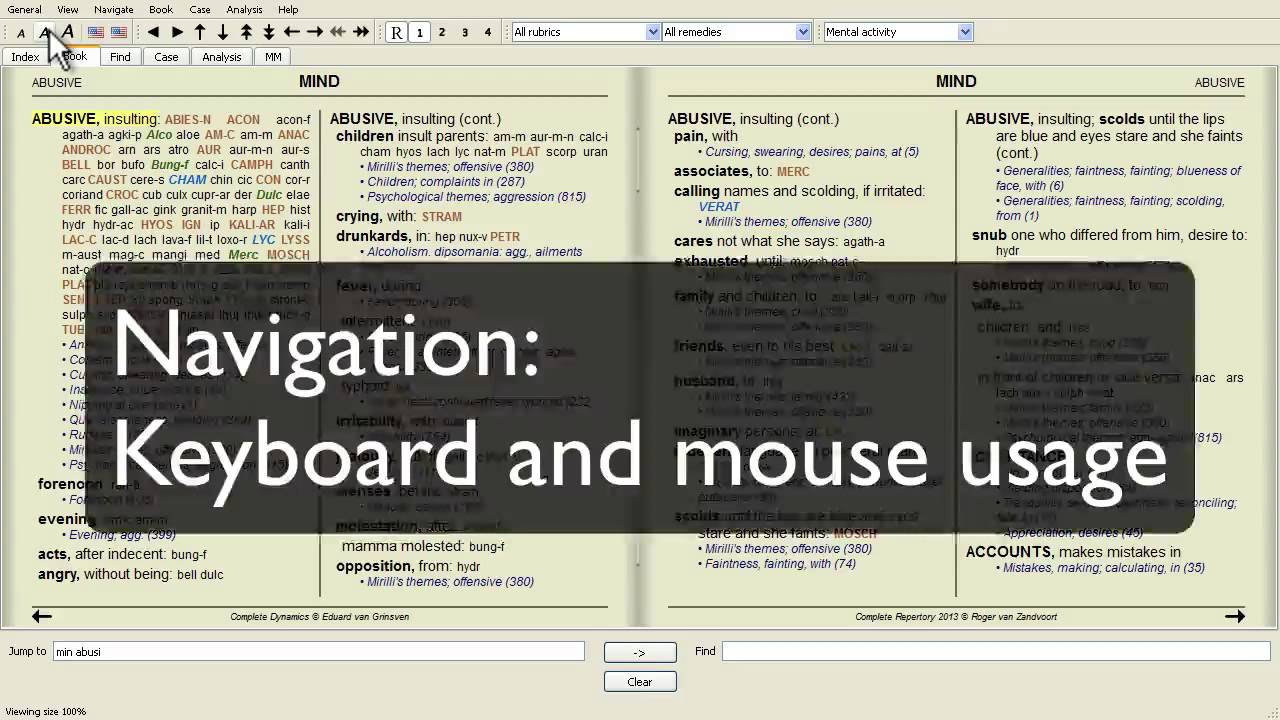
Task: Switch to the Book tab
Action: pos(75,56)
